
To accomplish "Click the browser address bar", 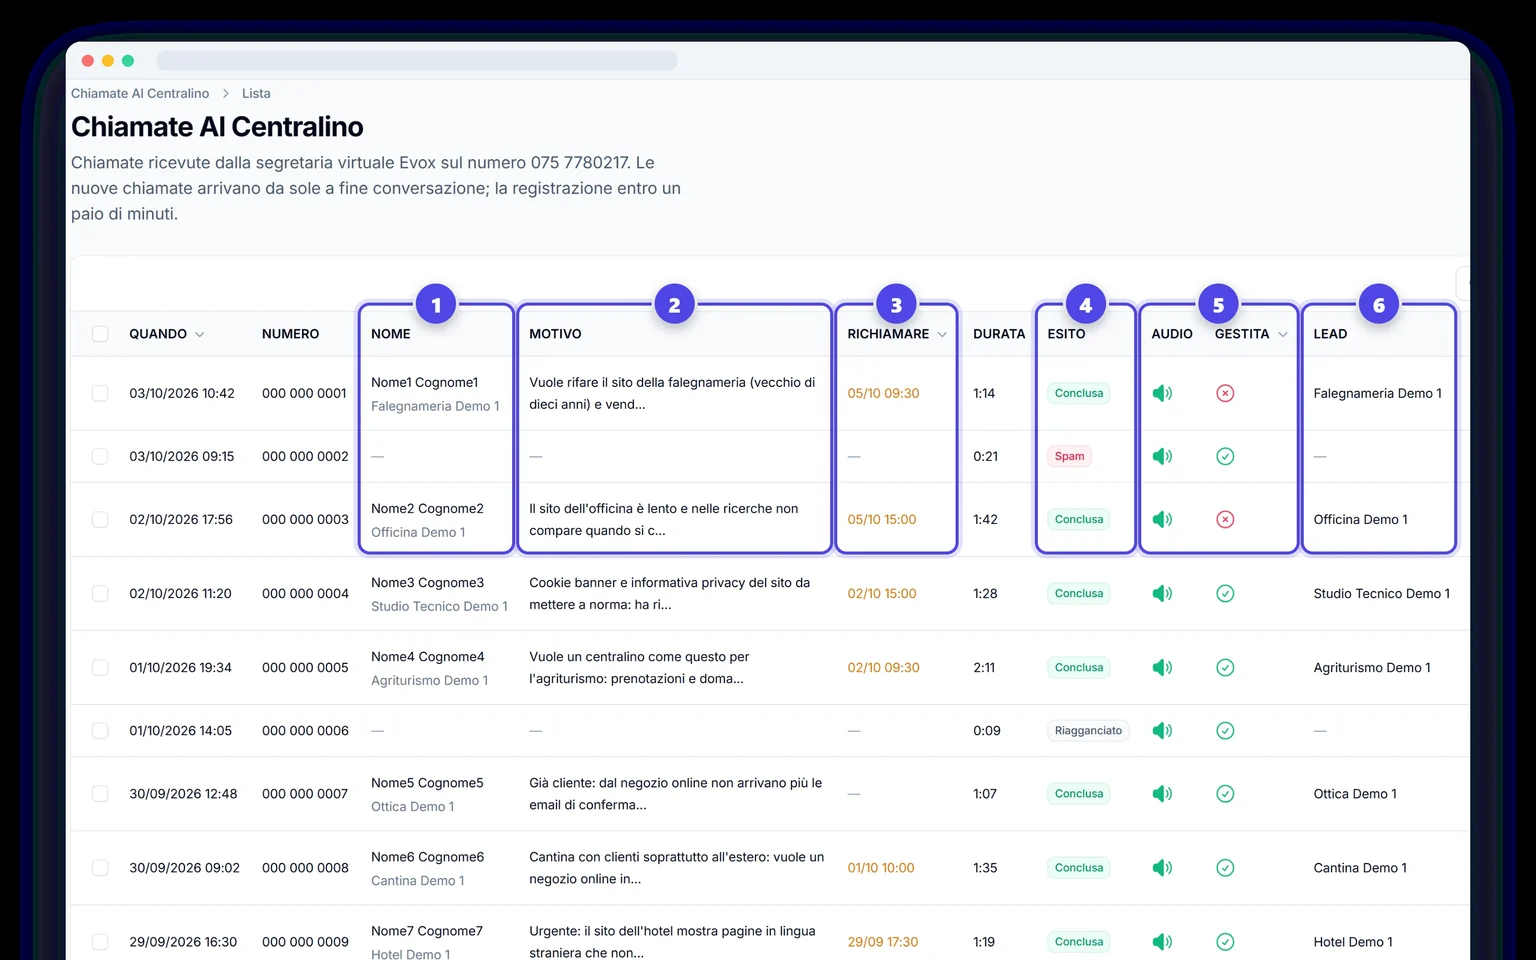I will [417, 61].
